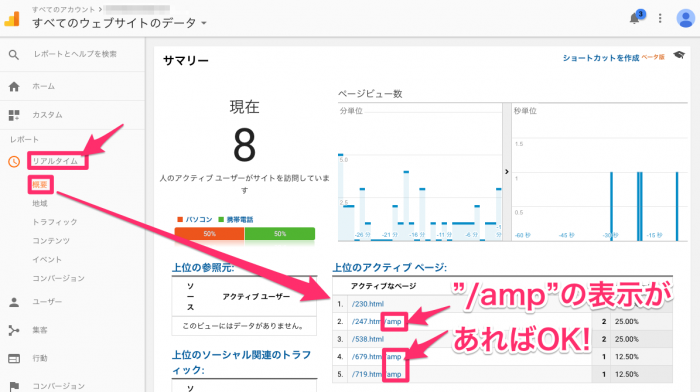
Task: Click the graduation cap help icon
Action: [679, 55]
